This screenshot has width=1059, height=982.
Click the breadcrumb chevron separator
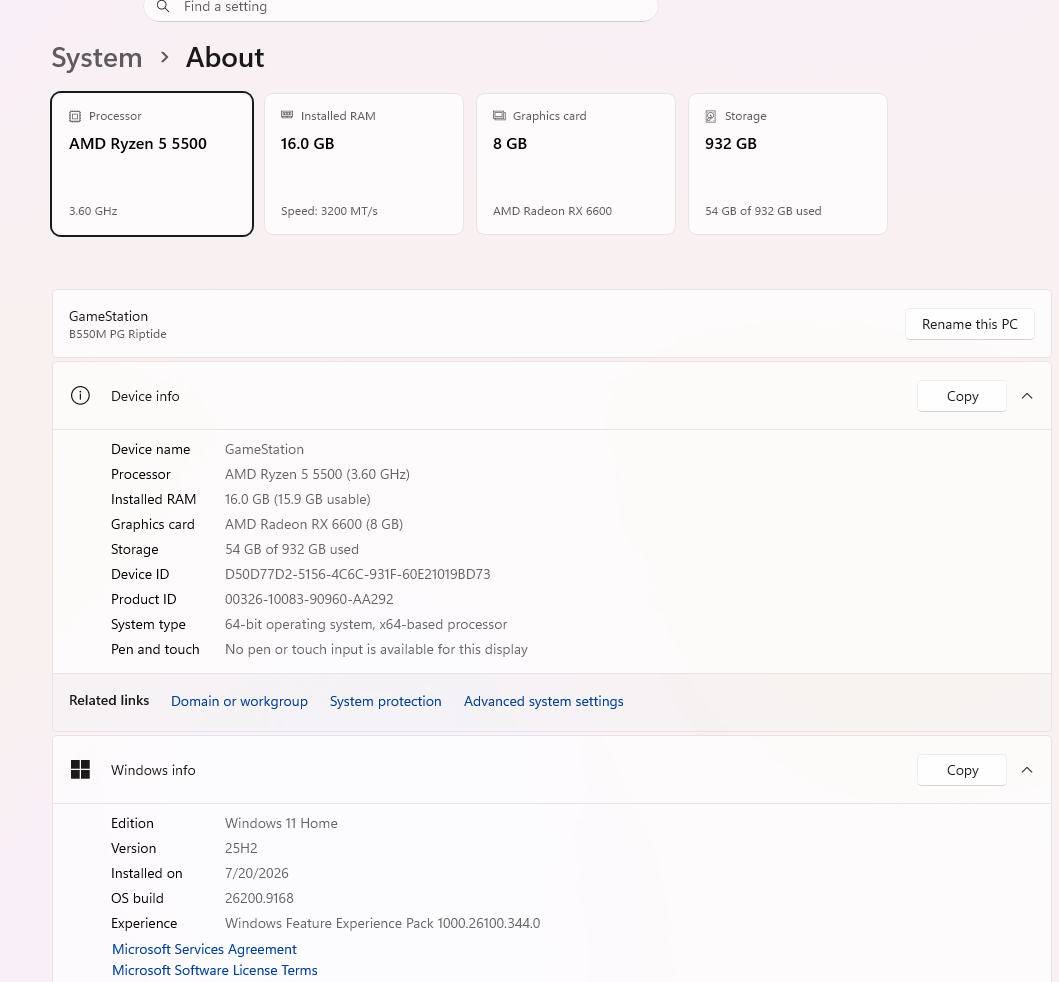(x=164, y=57)
